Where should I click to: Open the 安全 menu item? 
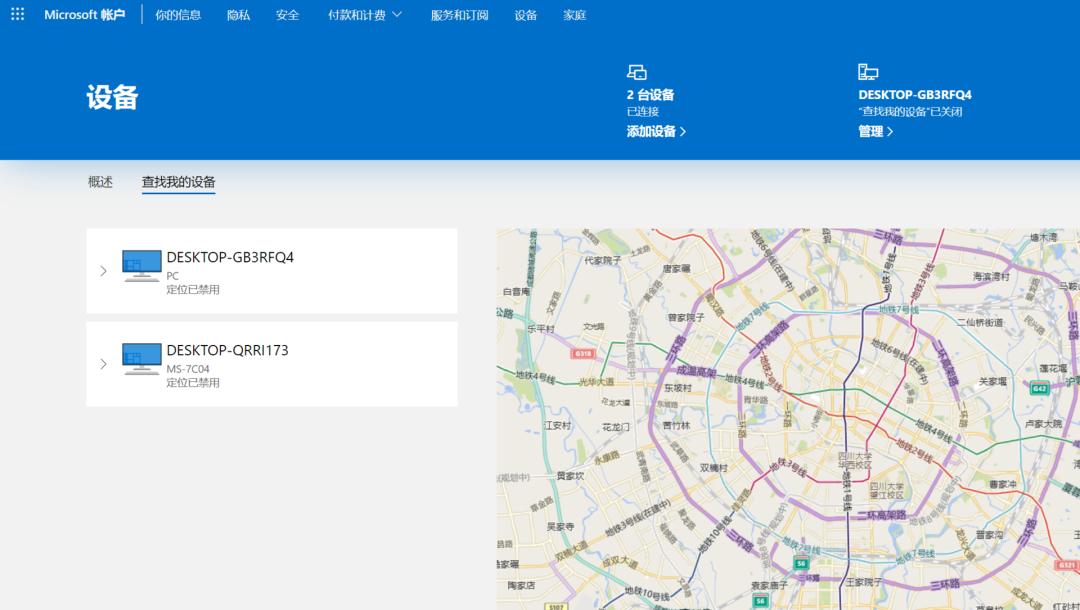coord(287,15)
